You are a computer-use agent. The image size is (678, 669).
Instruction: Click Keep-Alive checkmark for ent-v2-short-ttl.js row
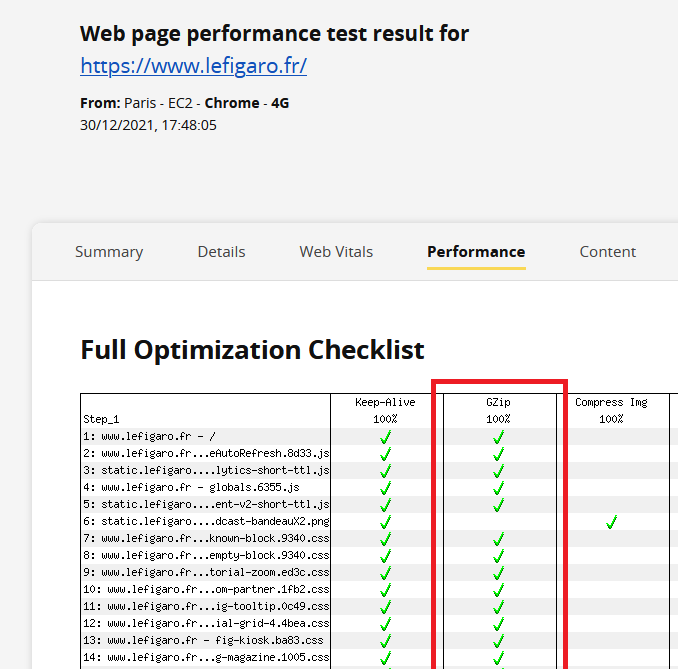click(385, 505)
